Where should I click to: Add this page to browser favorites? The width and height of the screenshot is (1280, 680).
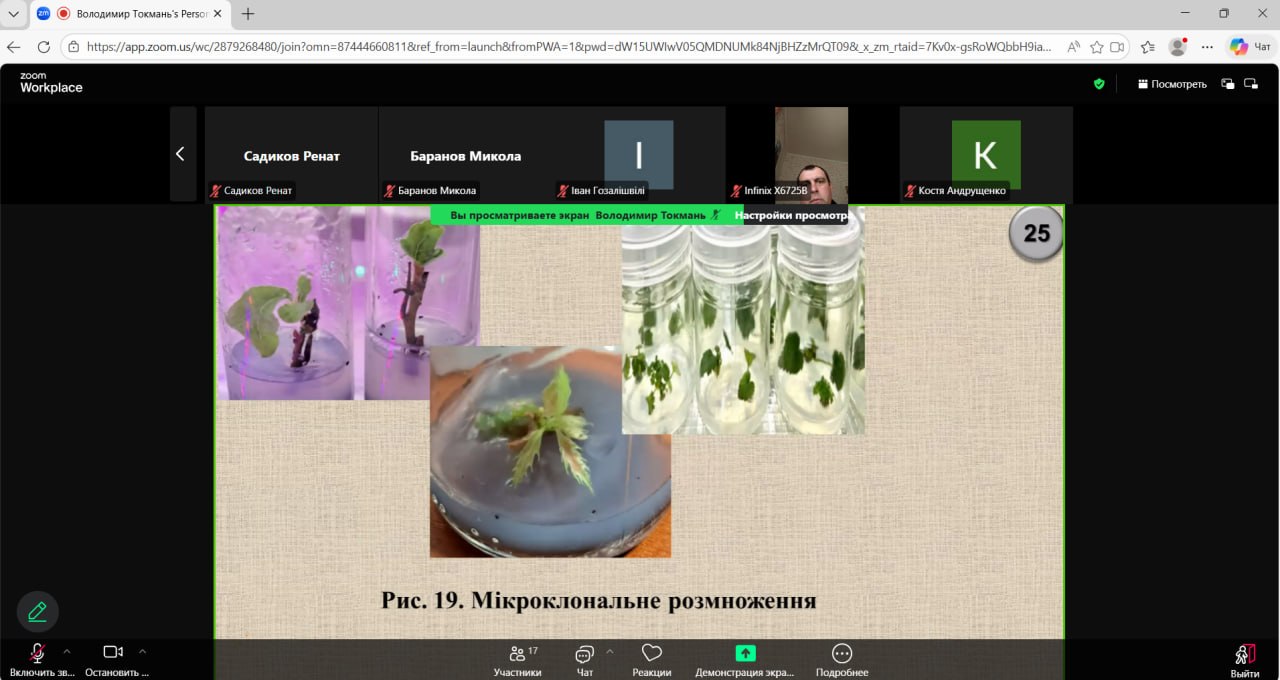tap(1096, 47)
